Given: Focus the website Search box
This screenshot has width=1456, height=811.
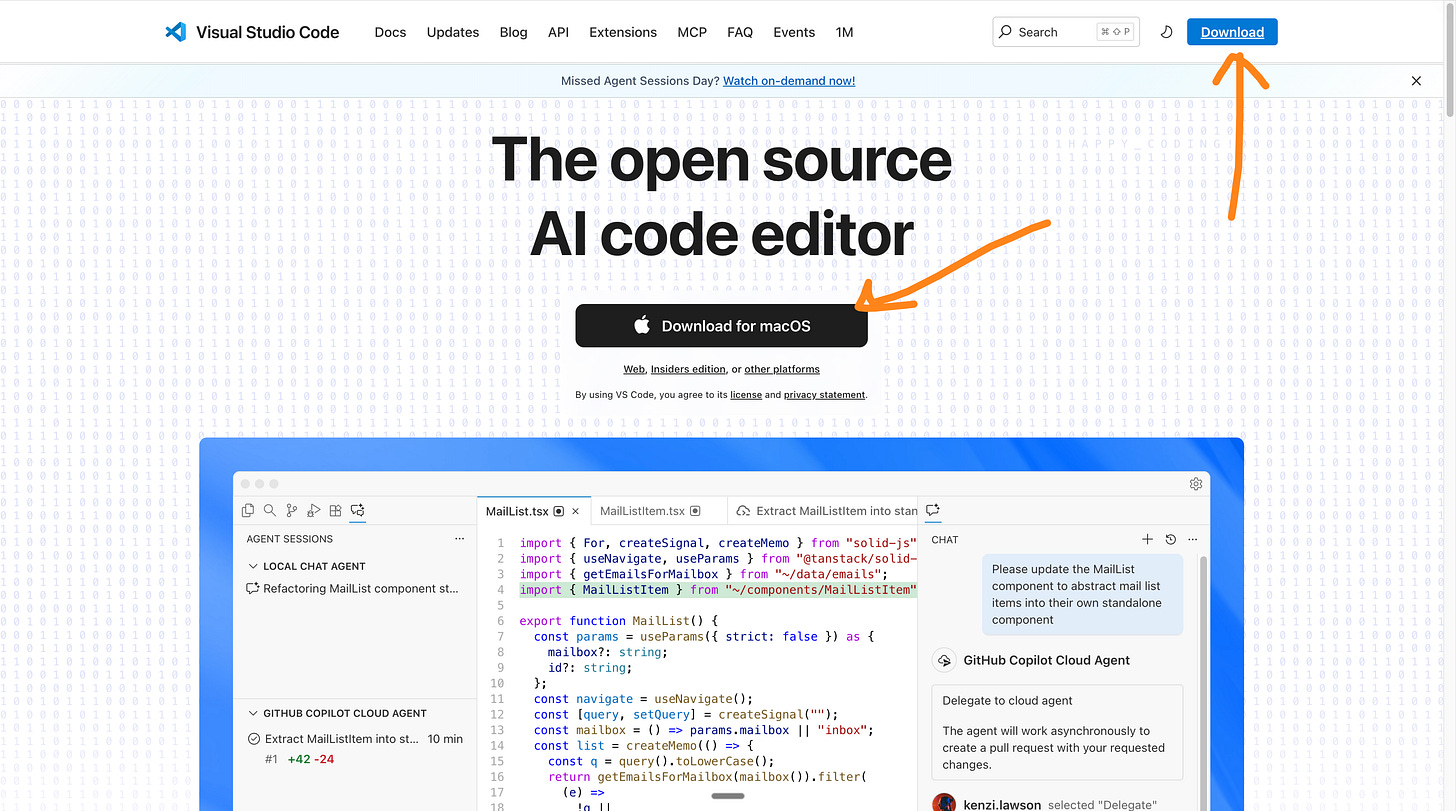Looking at the screenshot, I should point(1066,32).
